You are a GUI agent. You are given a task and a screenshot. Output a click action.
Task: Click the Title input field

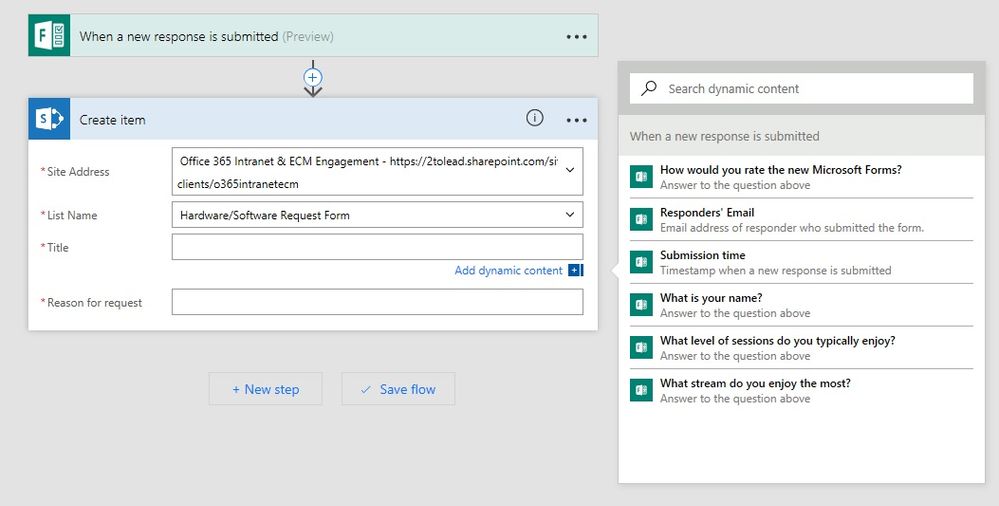point(377,247)
